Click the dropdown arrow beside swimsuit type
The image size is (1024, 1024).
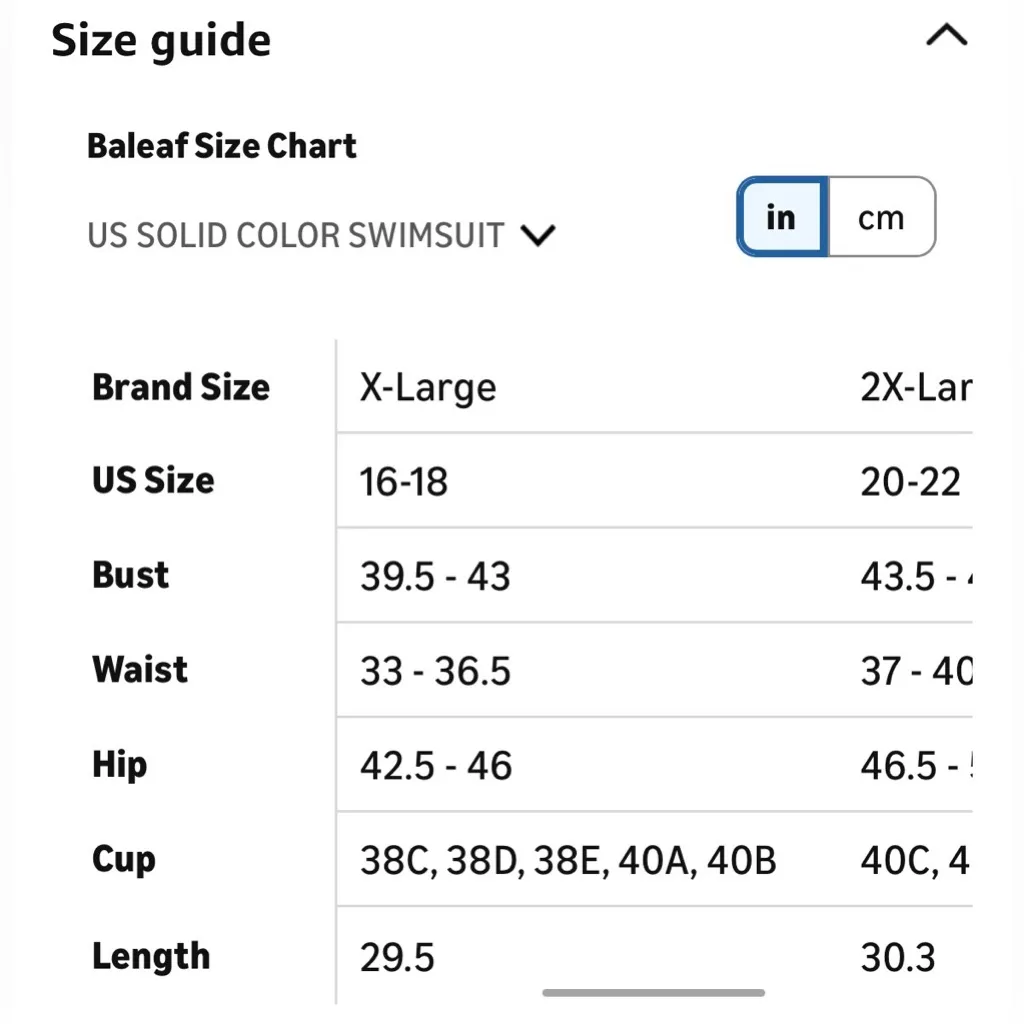[x=538, y=236]
